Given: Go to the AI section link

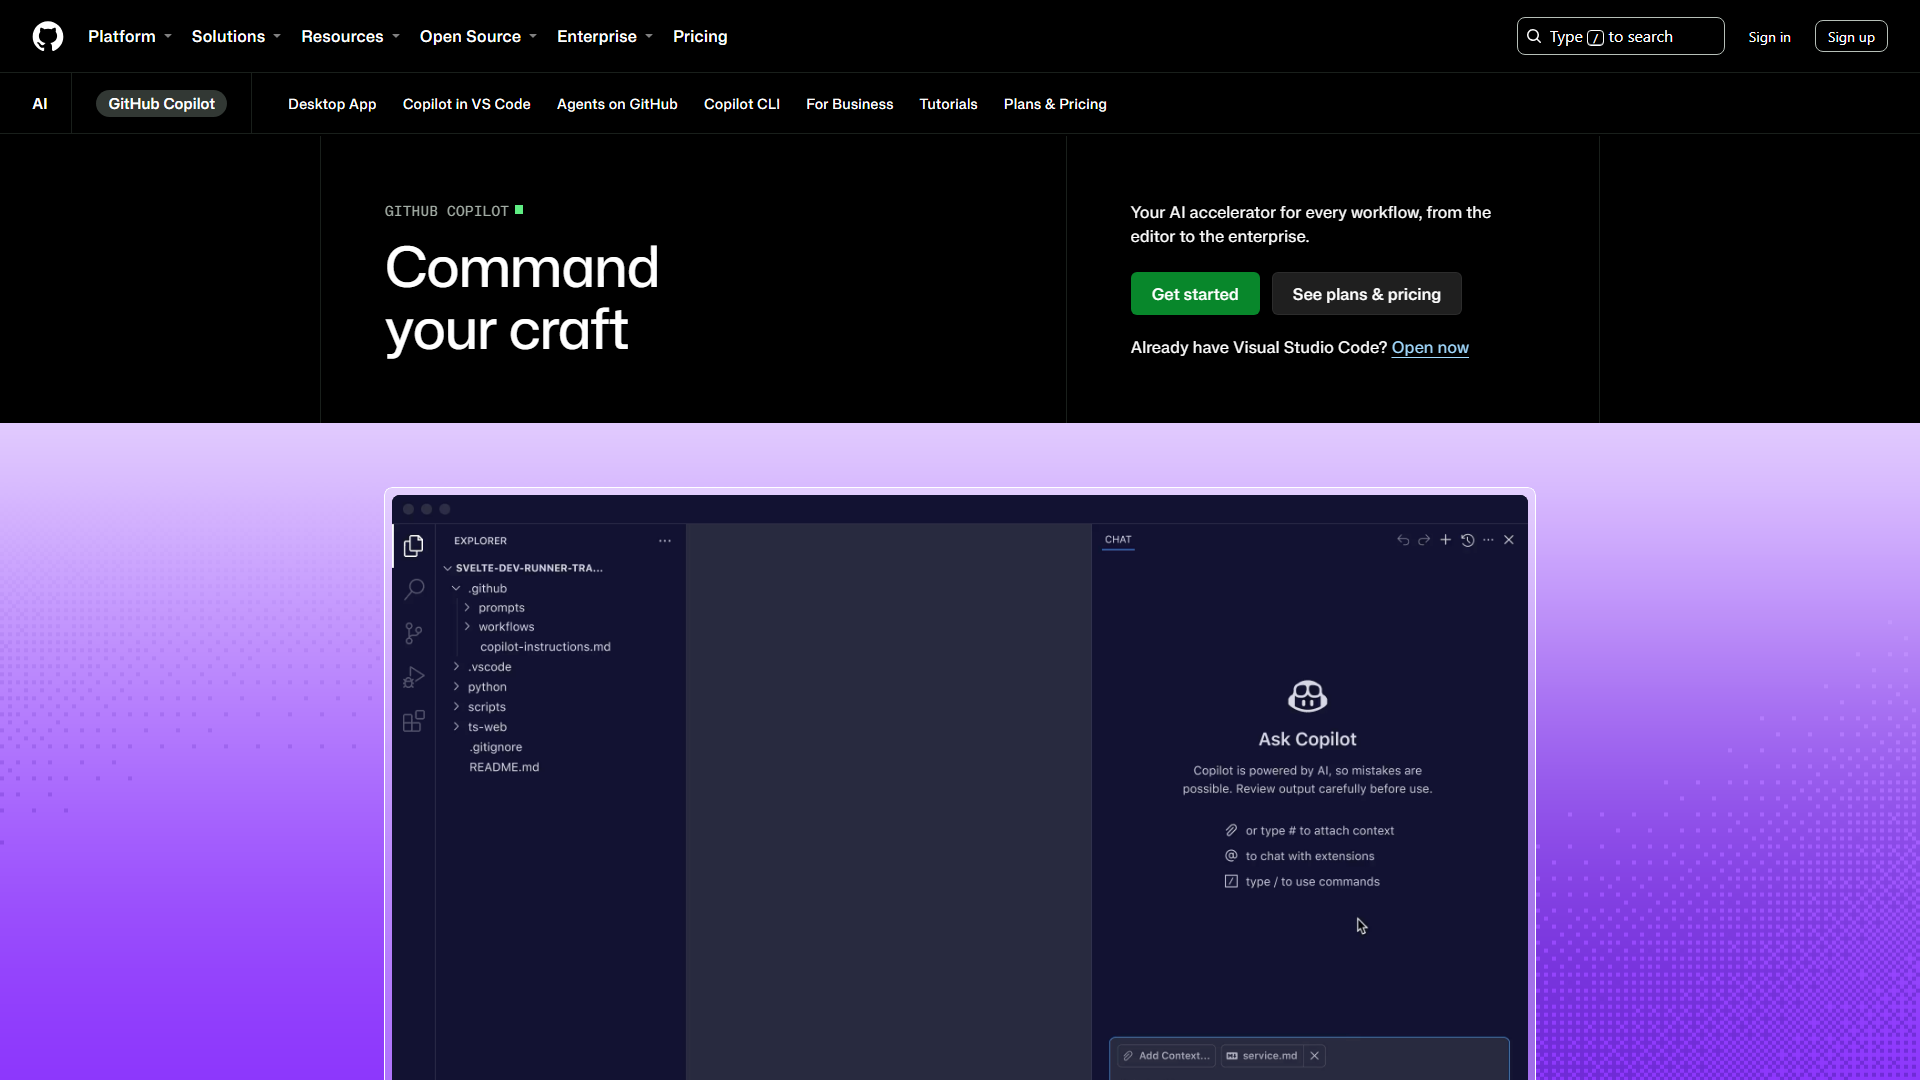Looking at the screenshot, I should click(40, 104).
